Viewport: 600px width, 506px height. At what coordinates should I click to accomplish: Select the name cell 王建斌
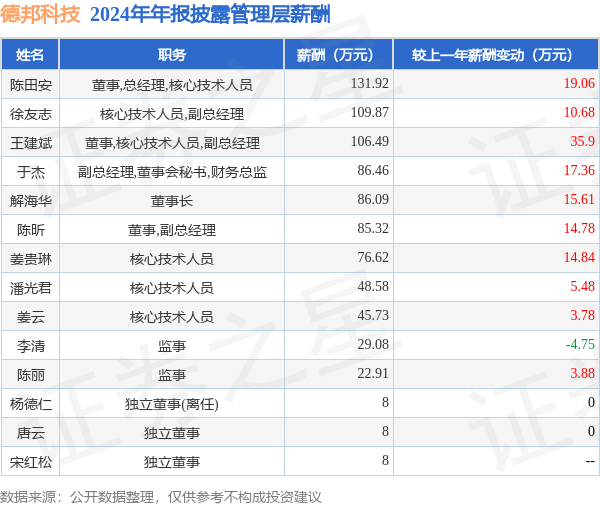pos(31,143)
